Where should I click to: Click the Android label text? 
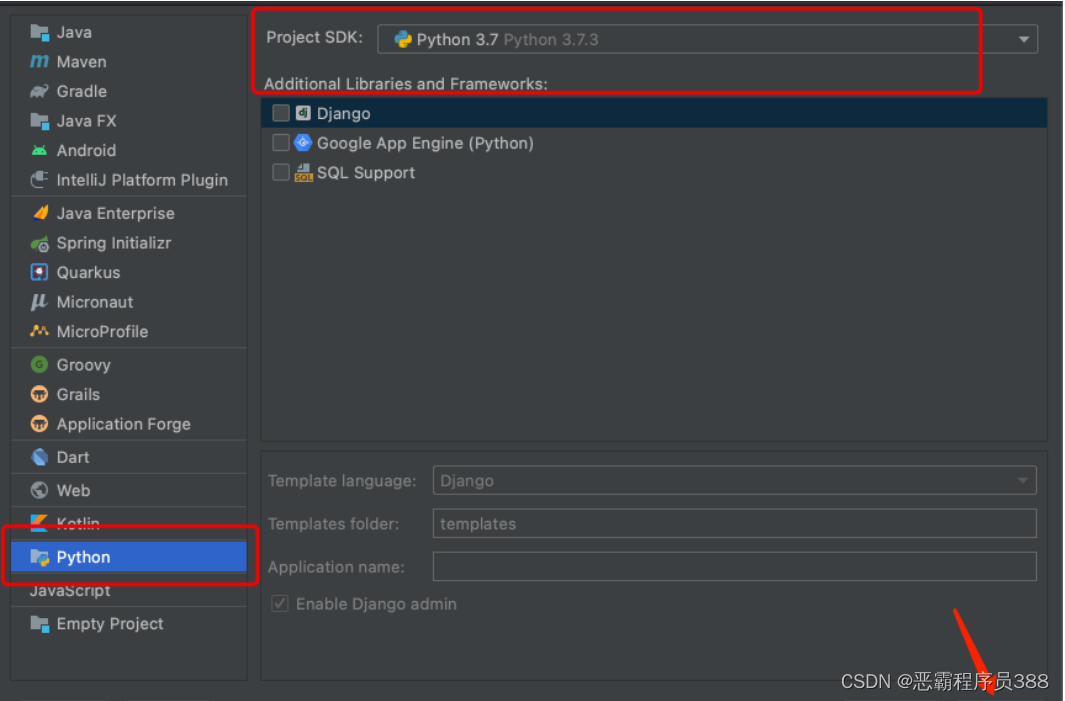86,150
